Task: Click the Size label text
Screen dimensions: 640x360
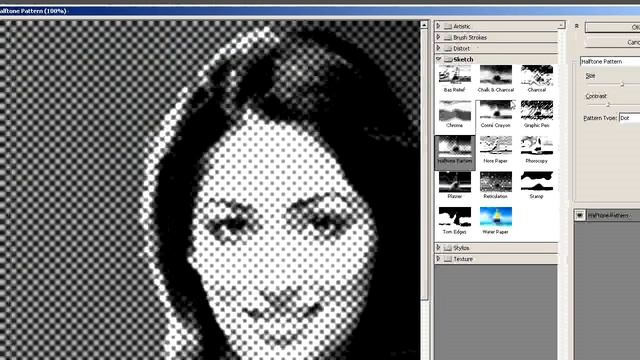Action: (590, 76)
